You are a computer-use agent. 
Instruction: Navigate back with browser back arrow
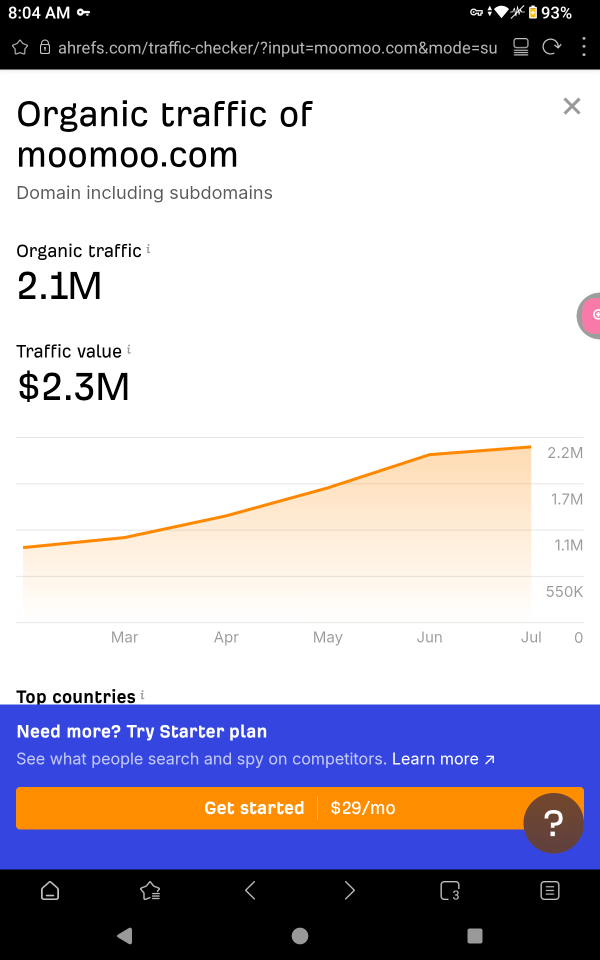[250, 890]
